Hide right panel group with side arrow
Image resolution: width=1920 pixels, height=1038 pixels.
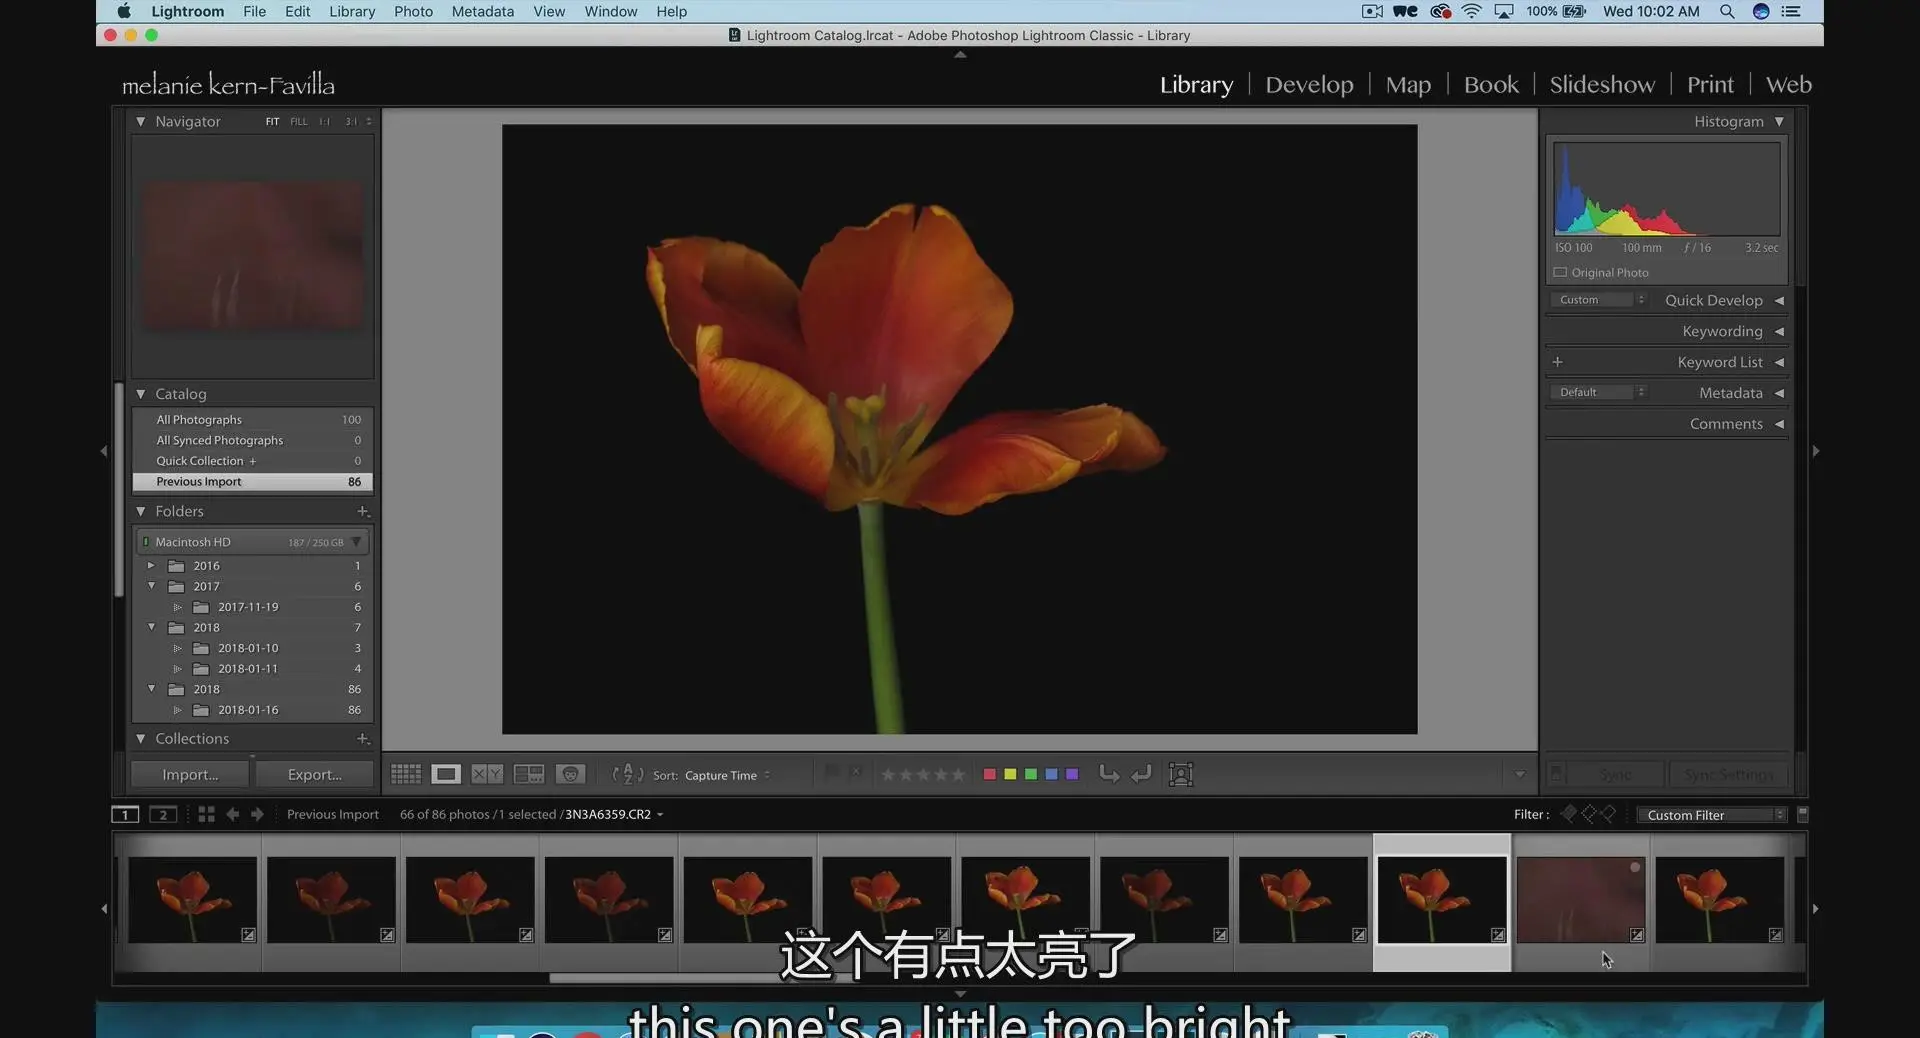point(1816,451)
